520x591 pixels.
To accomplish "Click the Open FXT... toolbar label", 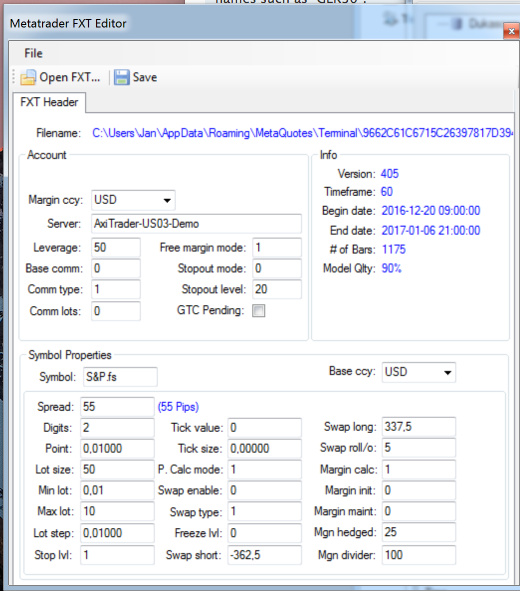I will pos(70,77).
